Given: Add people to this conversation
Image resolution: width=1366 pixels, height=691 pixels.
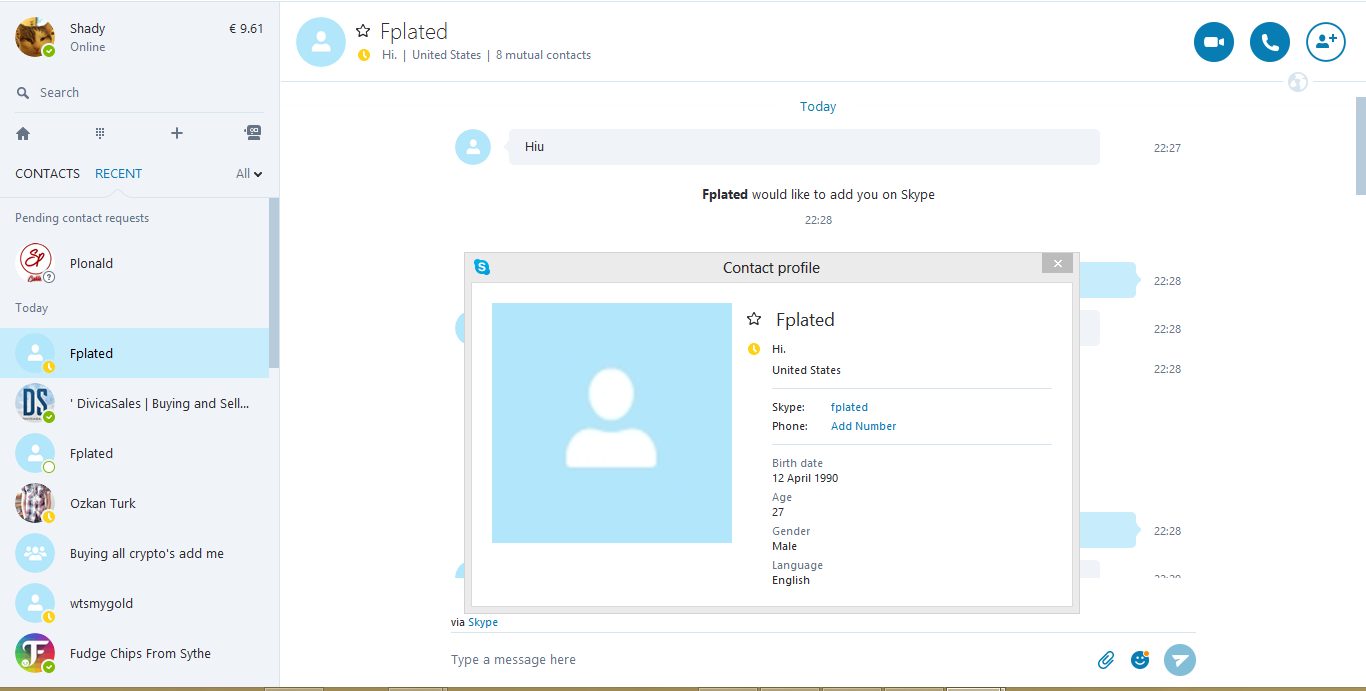Looking at the screenshot, I should click(x=1326, y=42).
